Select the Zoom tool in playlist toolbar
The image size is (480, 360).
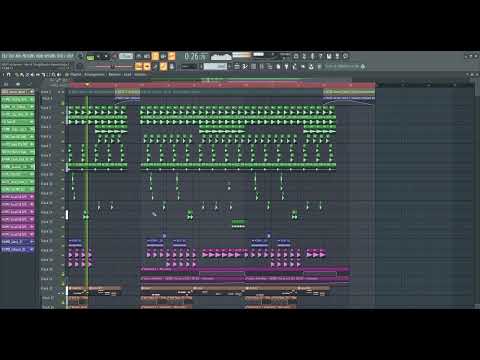pyautogui.click(x=53, y=75)
